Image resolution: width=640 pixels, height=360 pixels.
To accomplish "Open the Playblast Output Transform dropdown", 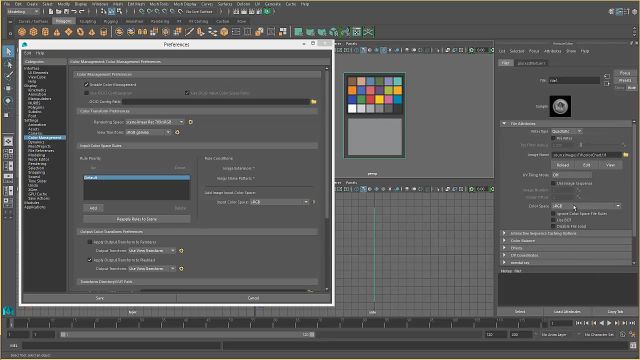I will (152, 269).
